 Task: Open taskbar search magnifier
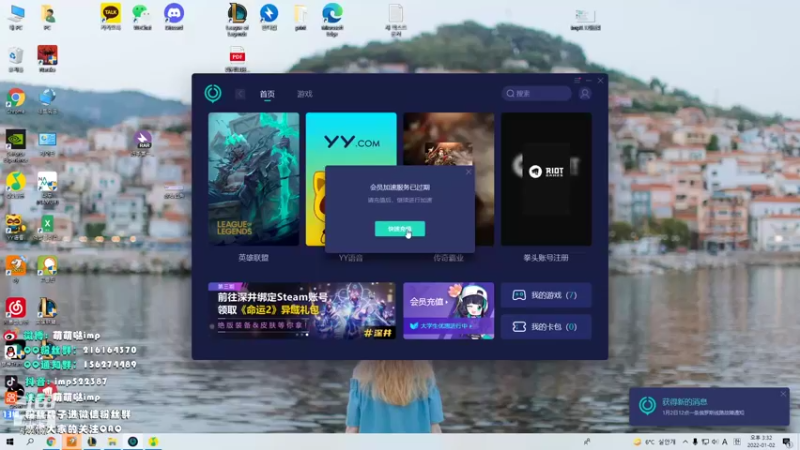pos(30,442)
